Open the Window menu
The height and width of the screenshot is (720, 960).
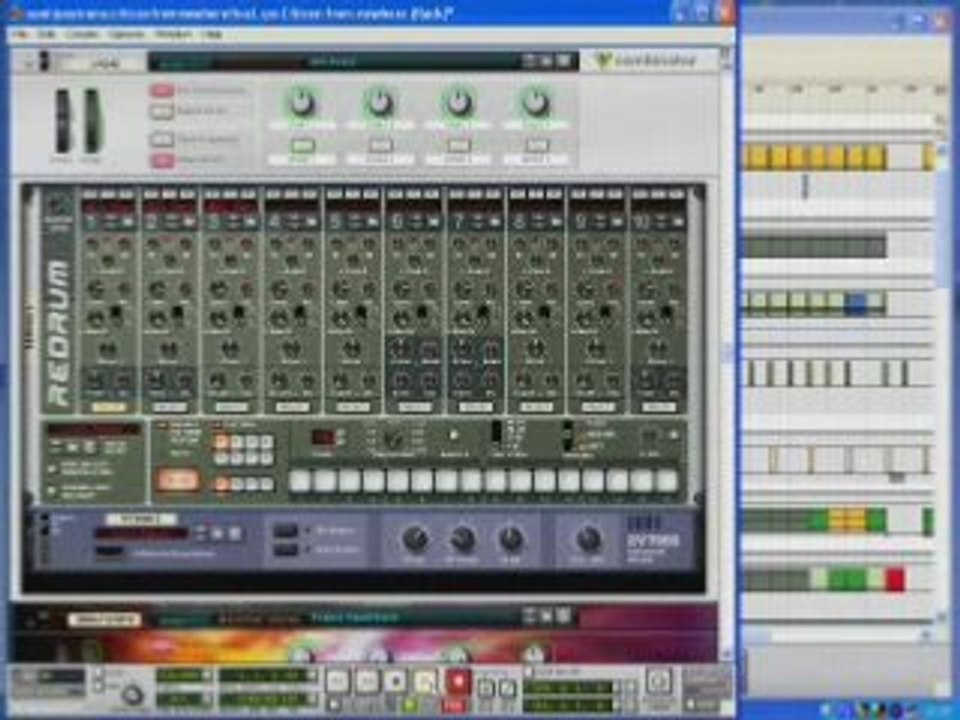(173, 34)
